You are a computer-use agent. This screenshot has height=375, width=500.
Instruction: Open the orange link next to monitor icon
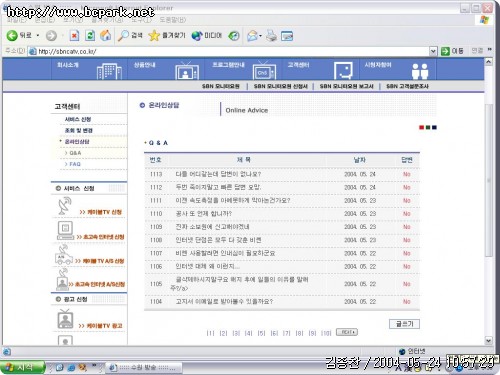pos(100,237)
